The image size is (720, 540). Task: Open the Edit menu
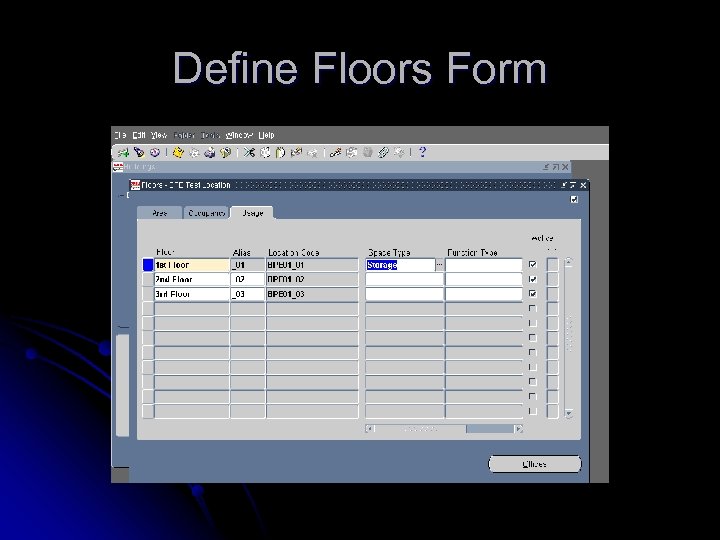139,135
